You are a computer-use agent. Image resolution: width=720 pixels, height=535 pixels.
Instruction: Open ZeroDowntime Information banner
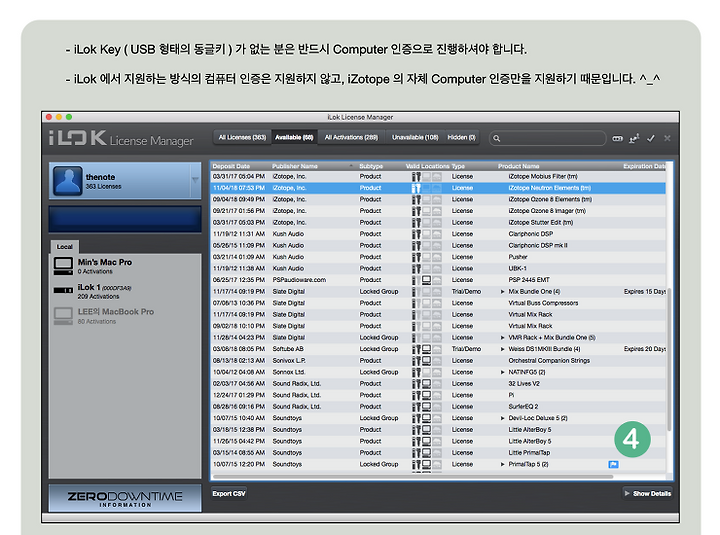[125, 498]
